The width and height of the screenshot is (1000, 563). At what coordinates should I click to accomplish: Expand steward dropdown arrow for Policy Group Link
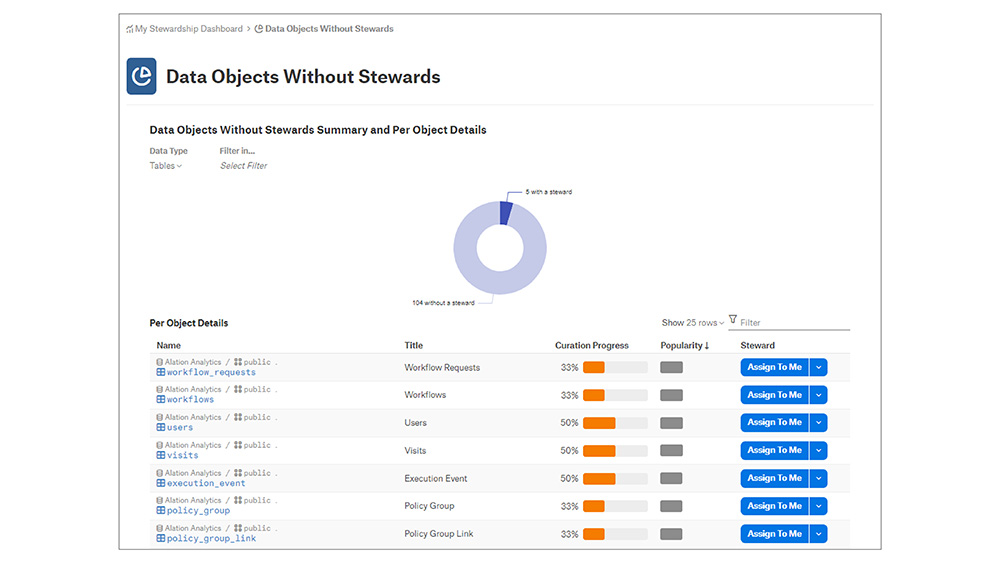819,534
